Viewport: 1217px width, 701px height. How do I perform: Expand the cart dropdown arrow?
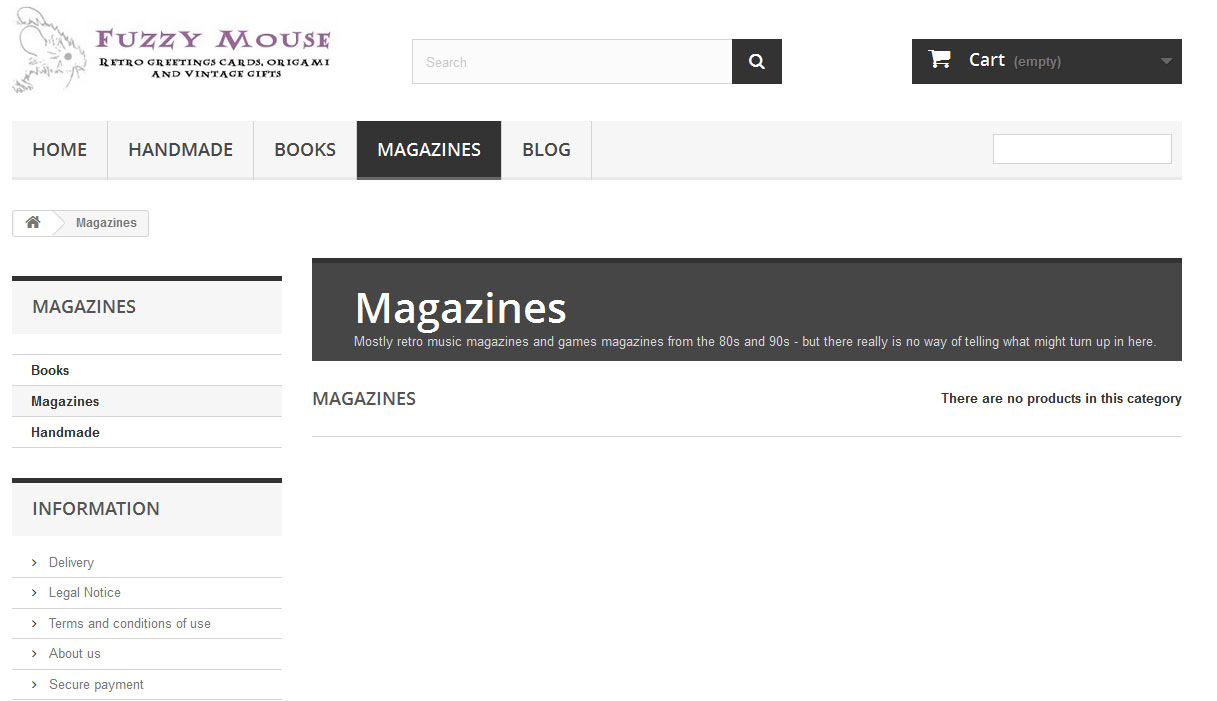point(1166,61)
